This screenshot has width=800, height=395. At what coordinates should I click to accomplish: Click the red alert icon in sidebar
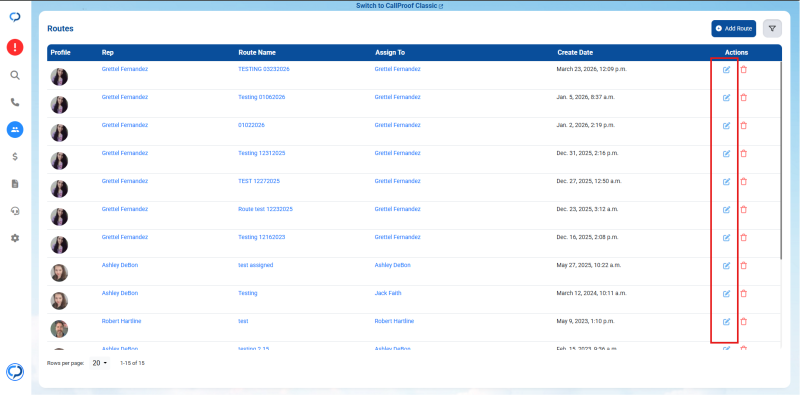tap(15, 47)
